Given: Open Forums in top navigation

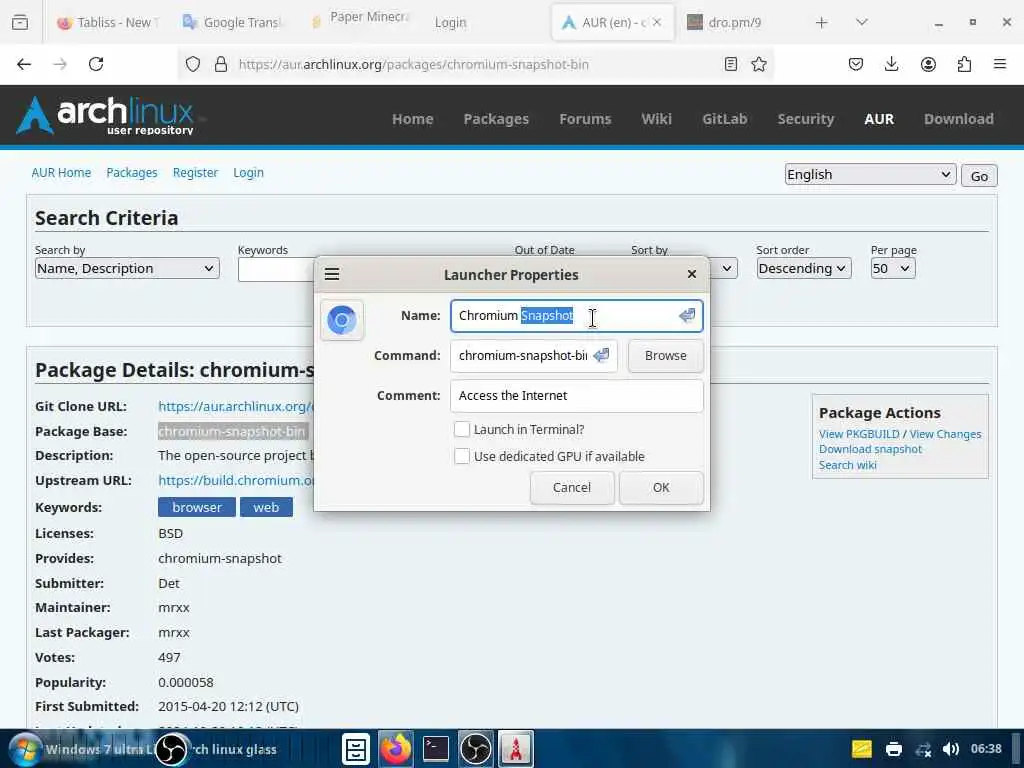Looking at the screenshot, I should pos(585,119).
